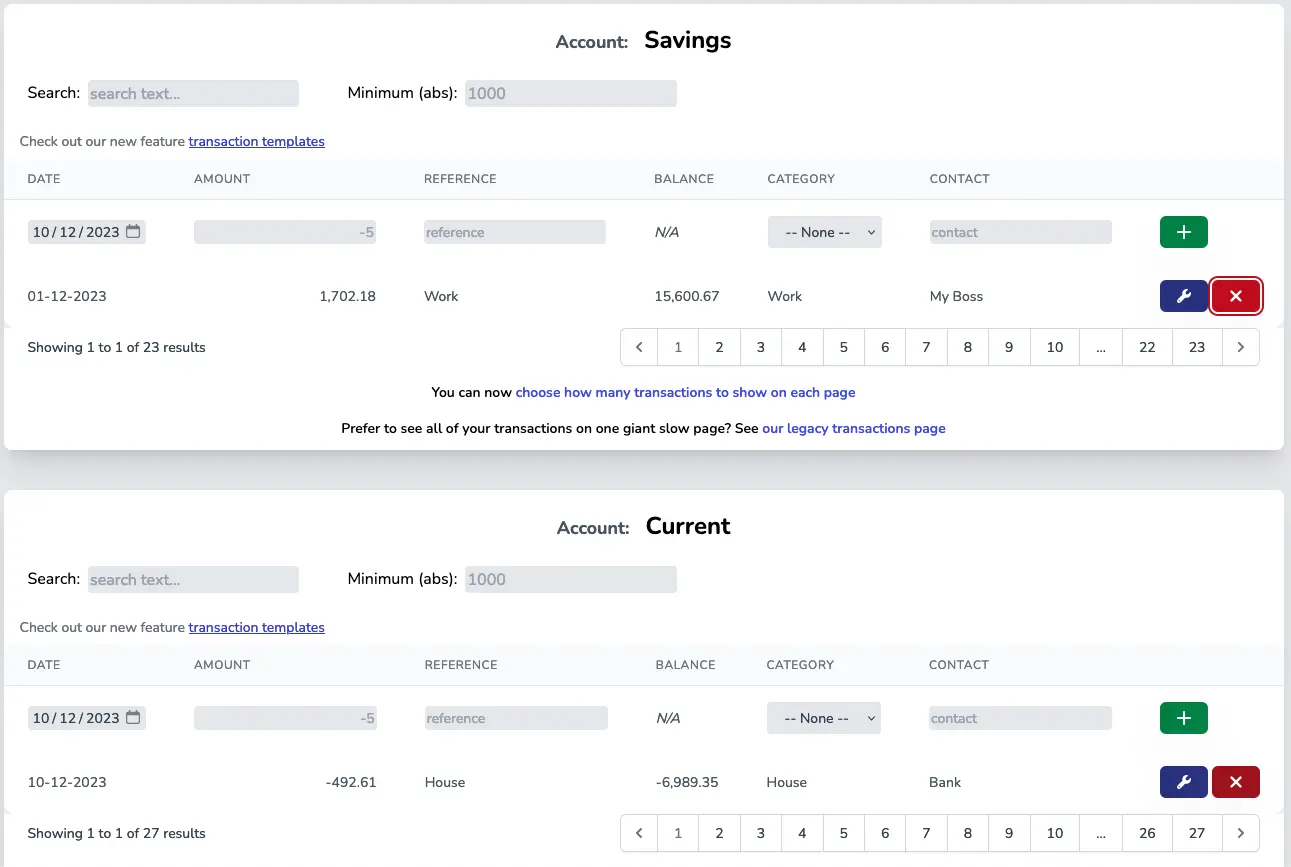The height and width of the screenshot is (867, 1291).
Task: Open the category dropdown in the Current entry row
Action: point(823,717)
